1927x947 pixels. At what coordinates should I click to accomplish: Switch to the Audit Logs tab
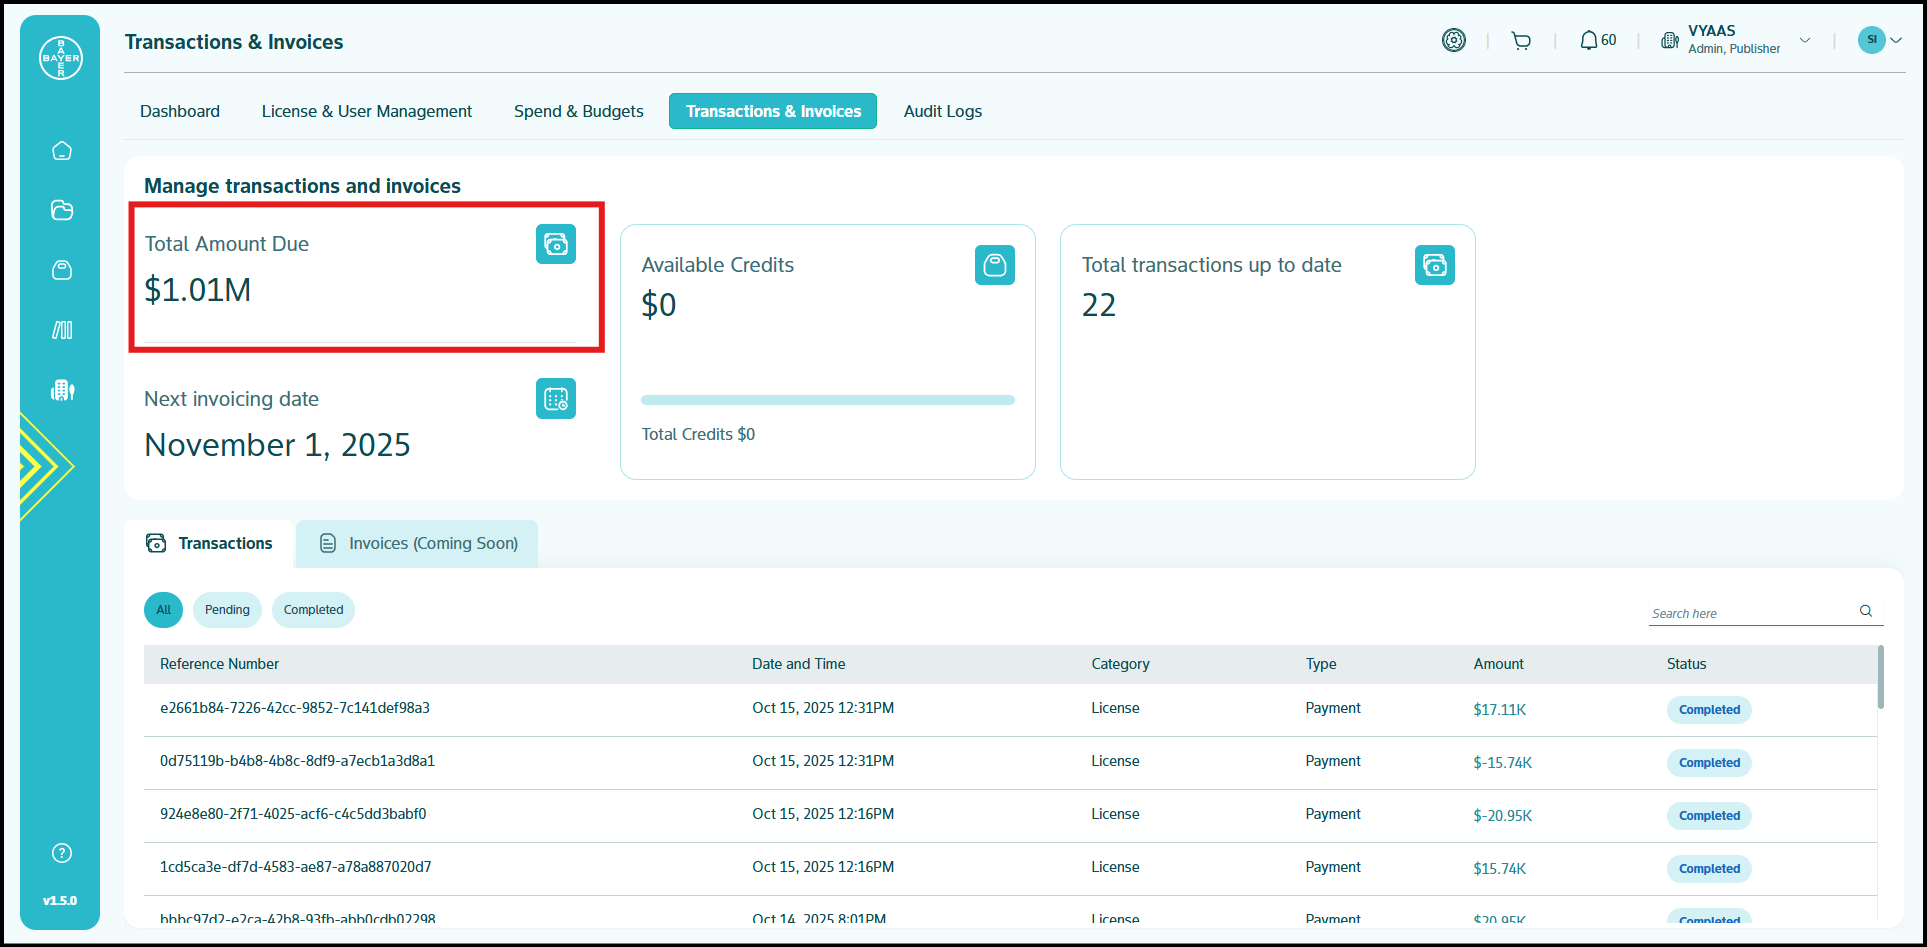(x=942, y=111)
